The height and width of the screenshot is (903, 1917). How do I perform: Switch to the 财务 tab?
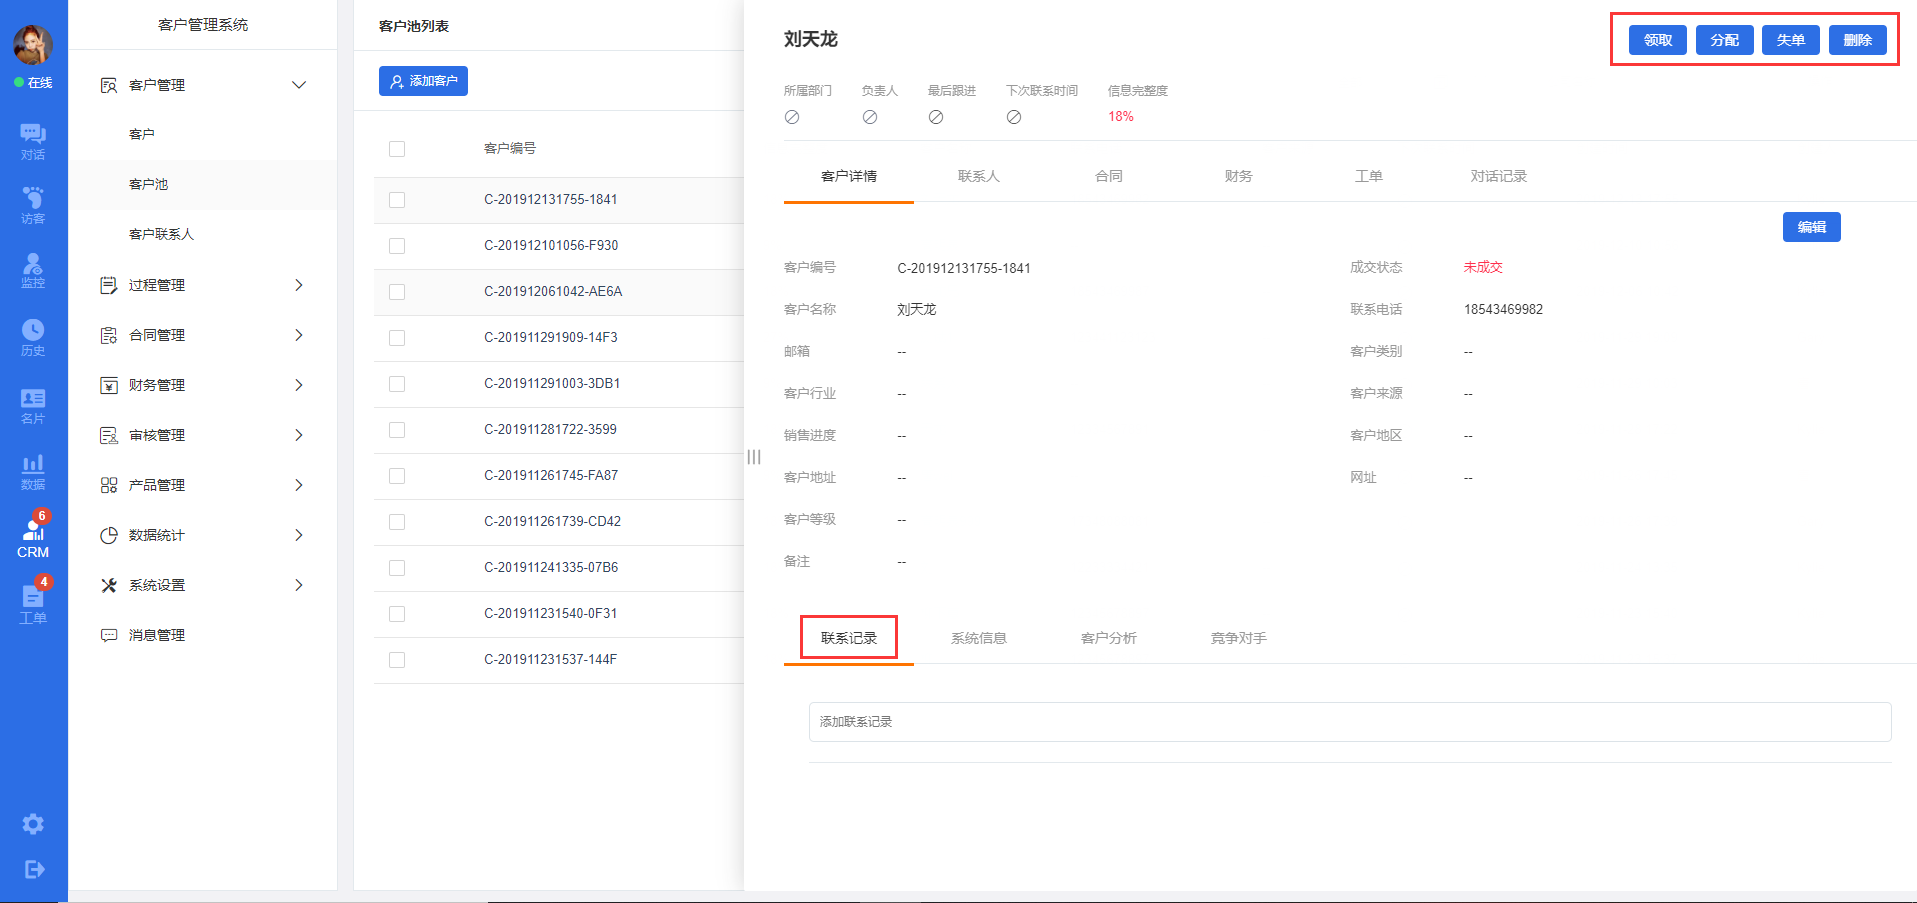pyautogui.click(x=1239, y=176)
